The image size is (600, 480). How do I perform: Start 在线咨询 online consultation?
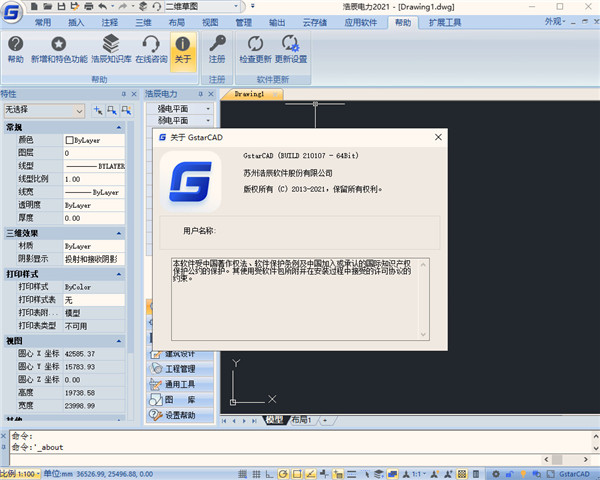tap(151, 50)
